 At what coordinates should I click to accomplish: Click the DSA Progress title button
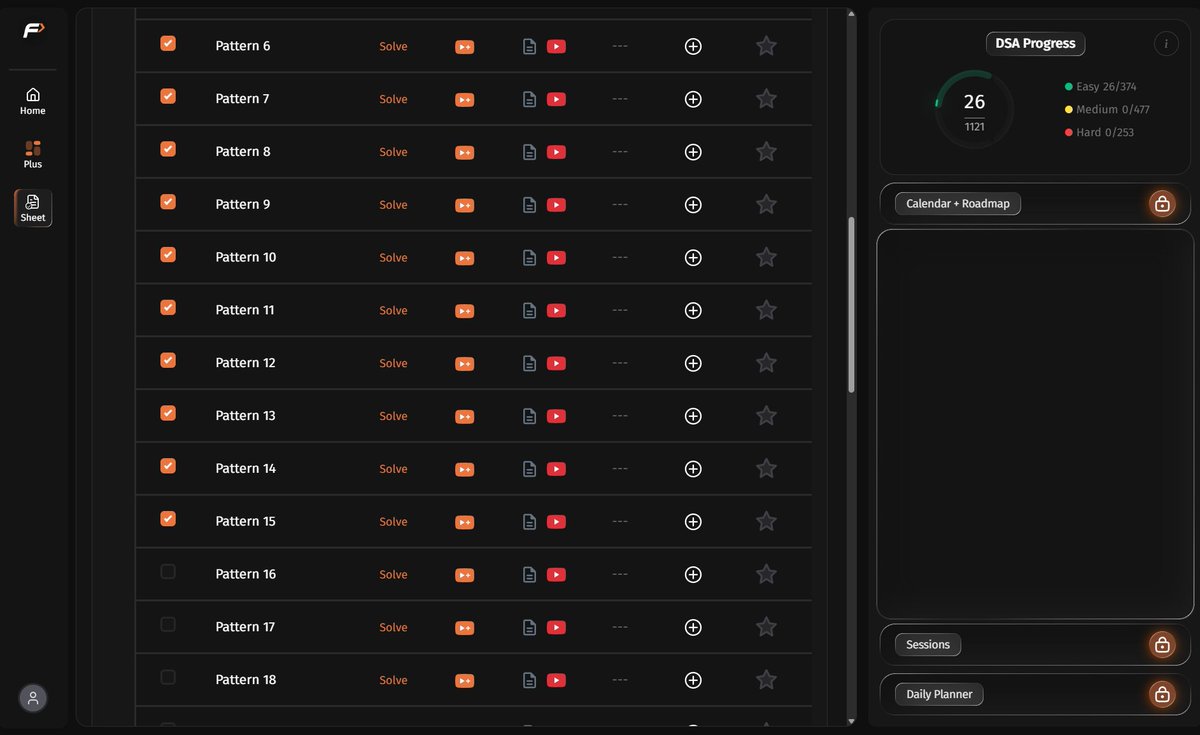[x=1035, y=44]
